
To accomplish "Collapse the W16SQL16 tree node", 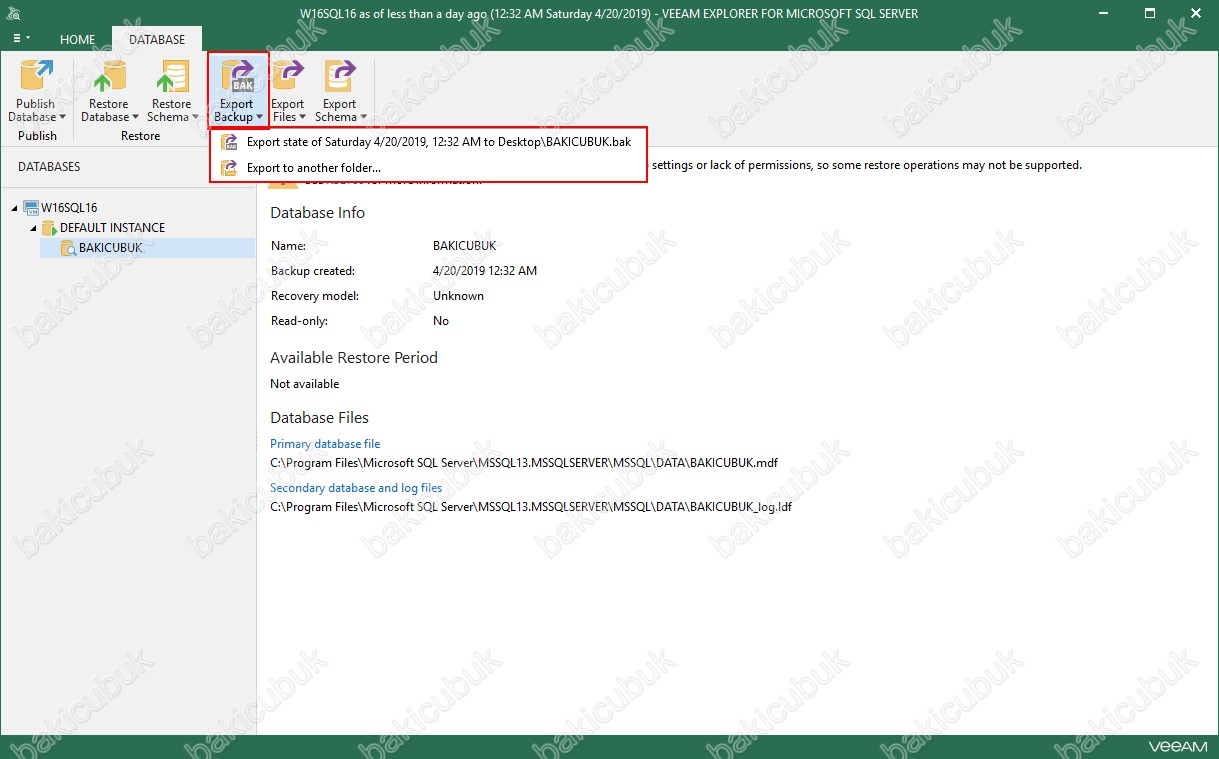I will [x=14, y=208].
